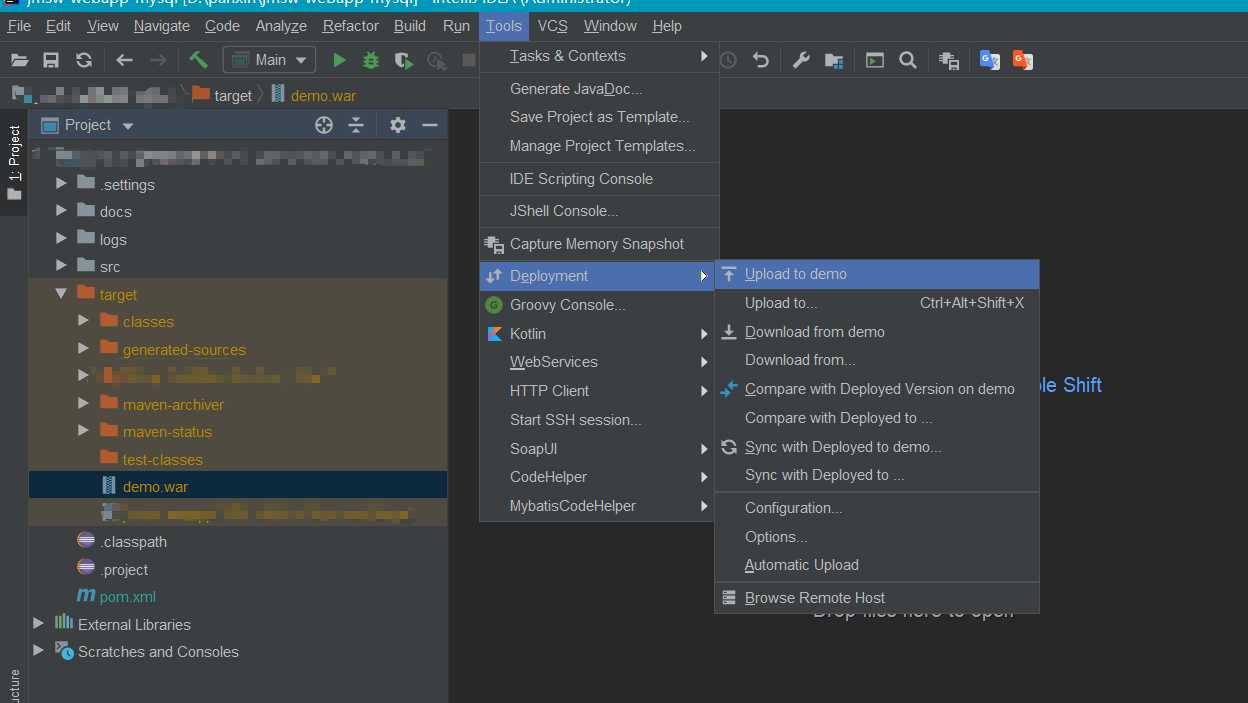The image size is (1248, 703).
Task: Click the device file transfer toolbar icon
Action: [949, 60]
